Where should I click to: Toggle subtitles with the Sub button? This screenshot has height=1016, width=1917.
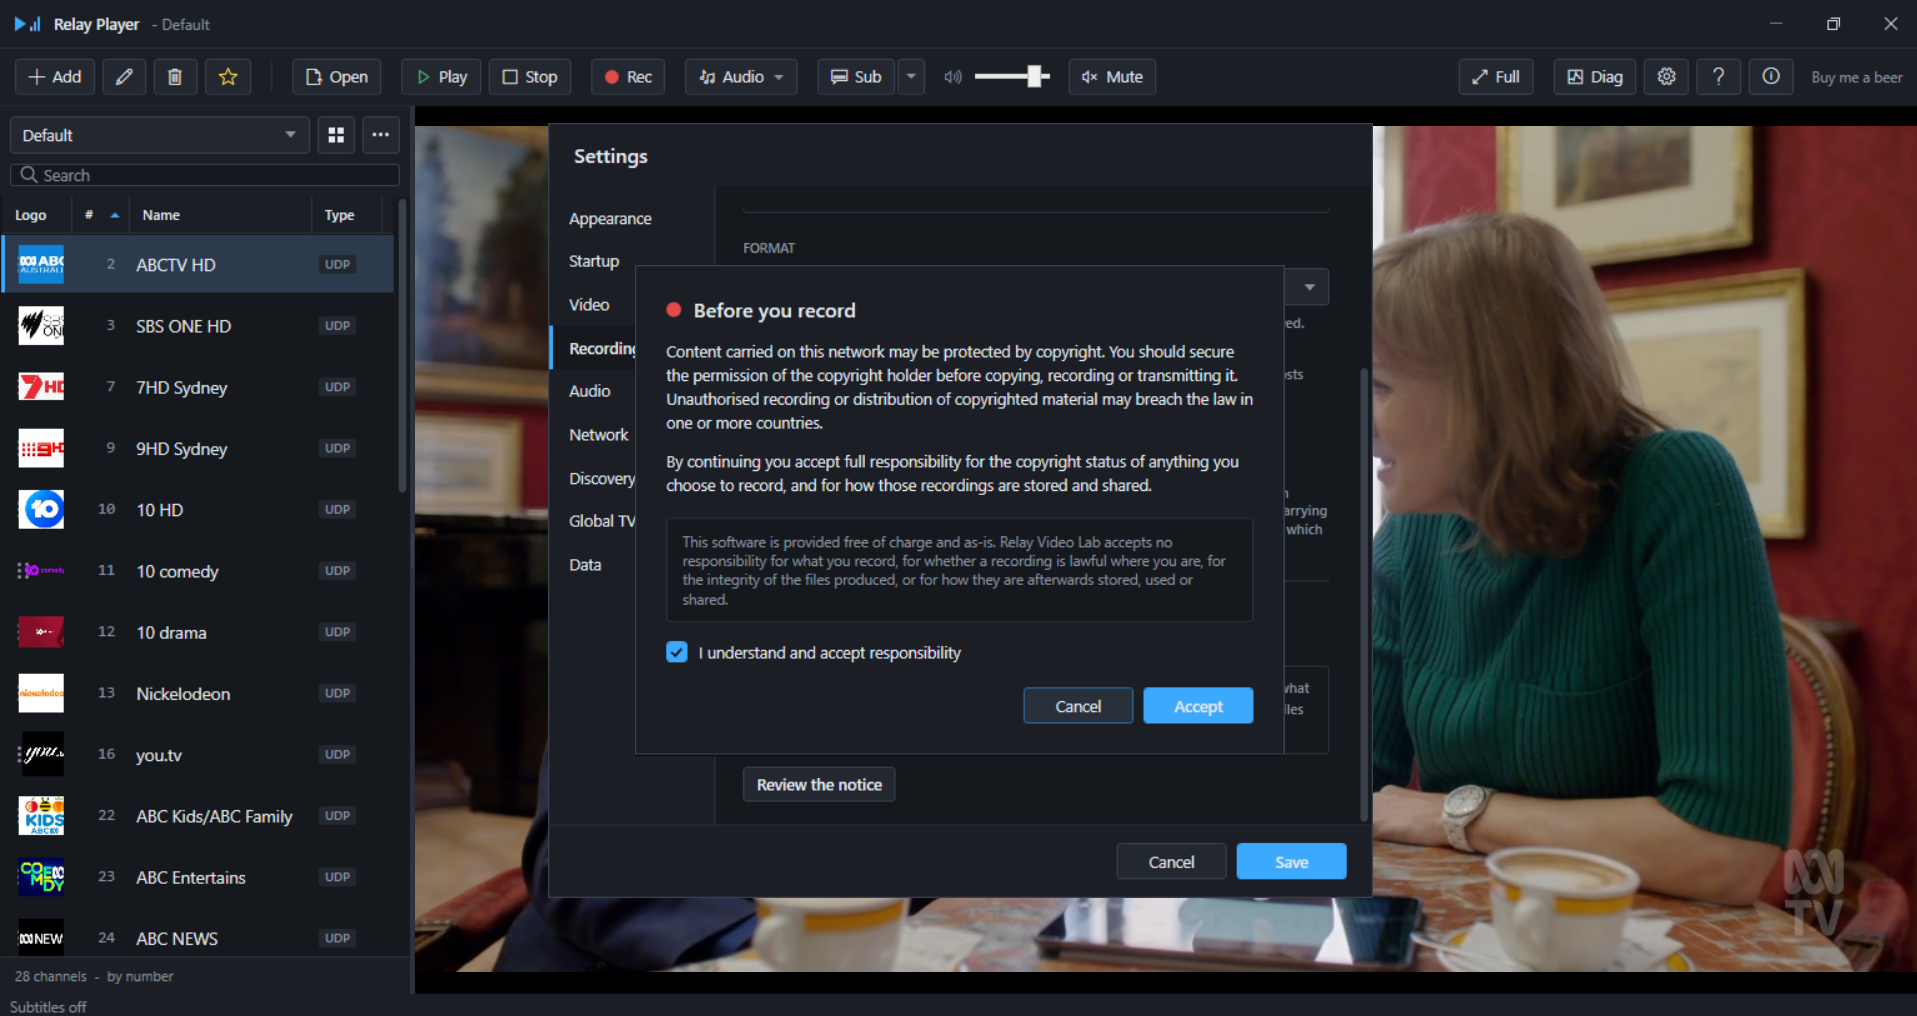click(856, 77)
